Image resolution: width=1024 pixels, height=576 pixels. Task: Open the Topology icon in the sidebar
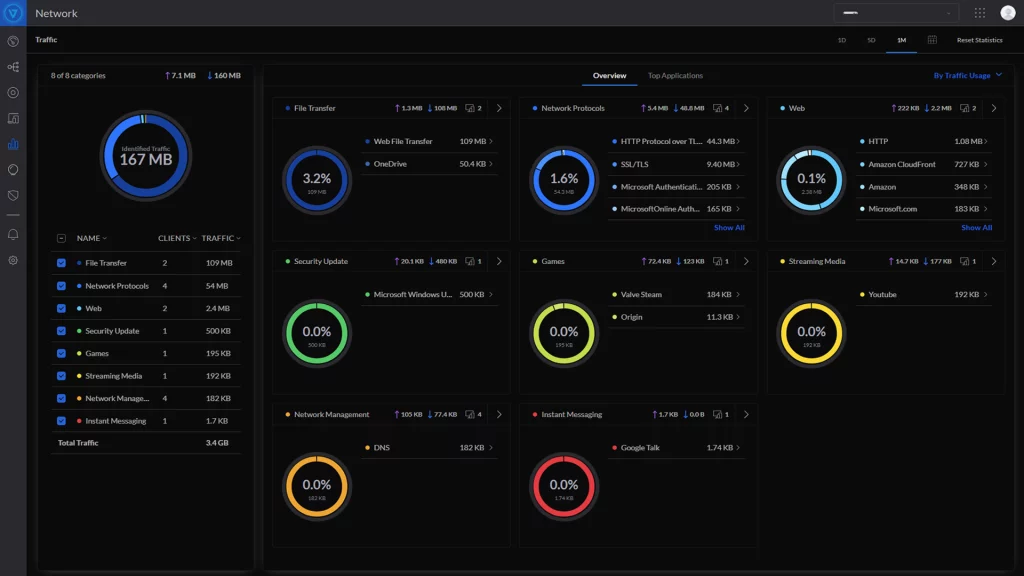tap(13, 67)
